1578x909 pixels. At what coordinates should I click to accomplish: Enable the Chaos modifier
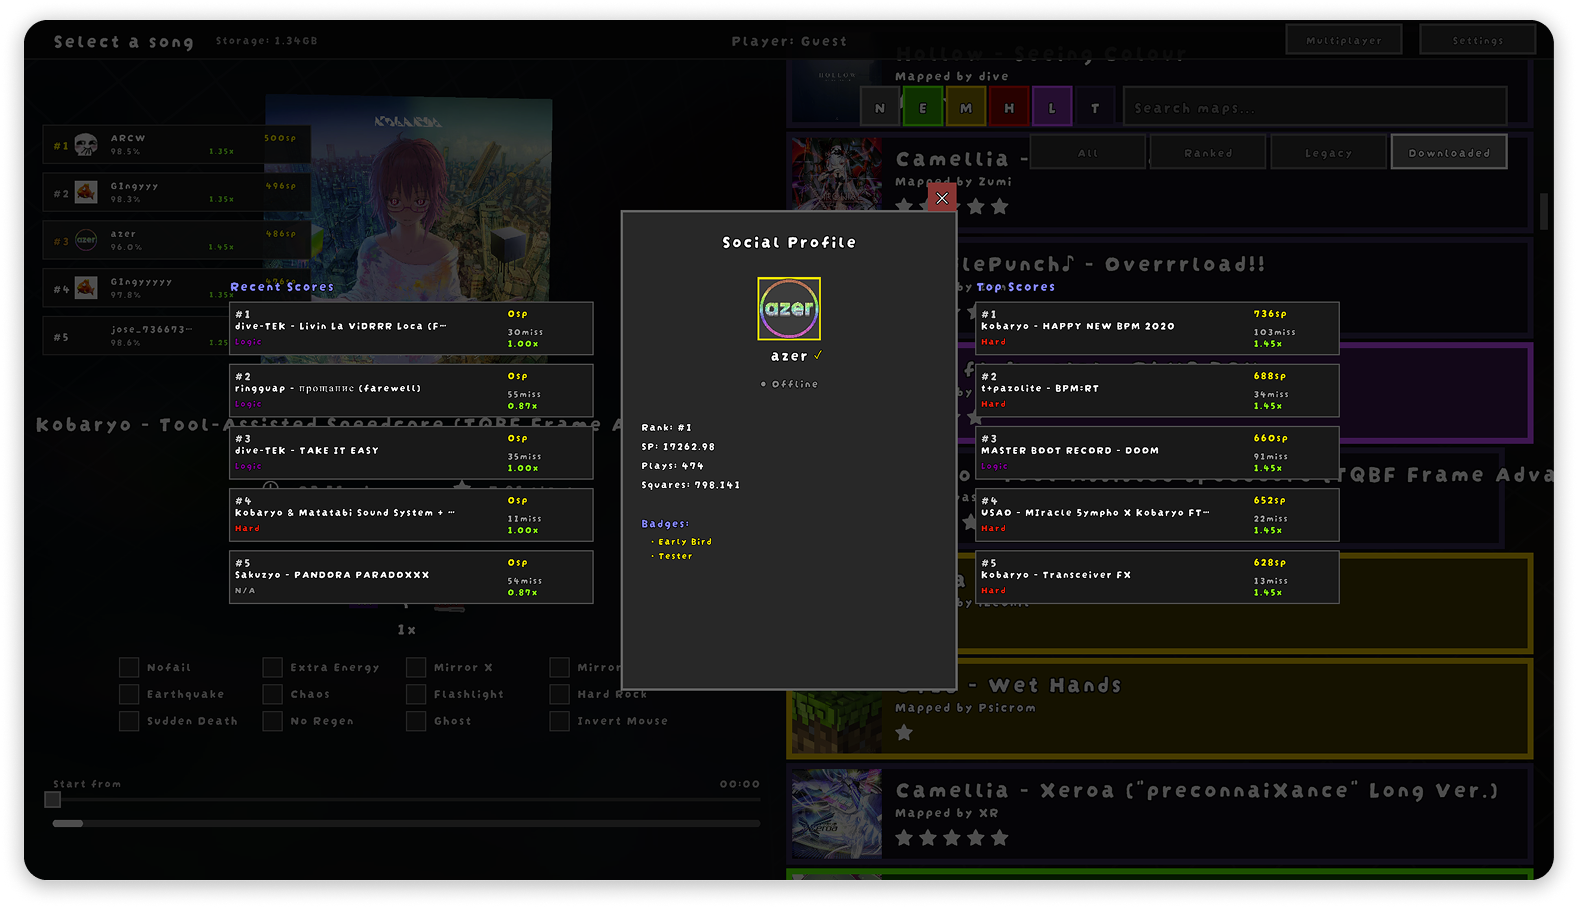tap(272, 694)
